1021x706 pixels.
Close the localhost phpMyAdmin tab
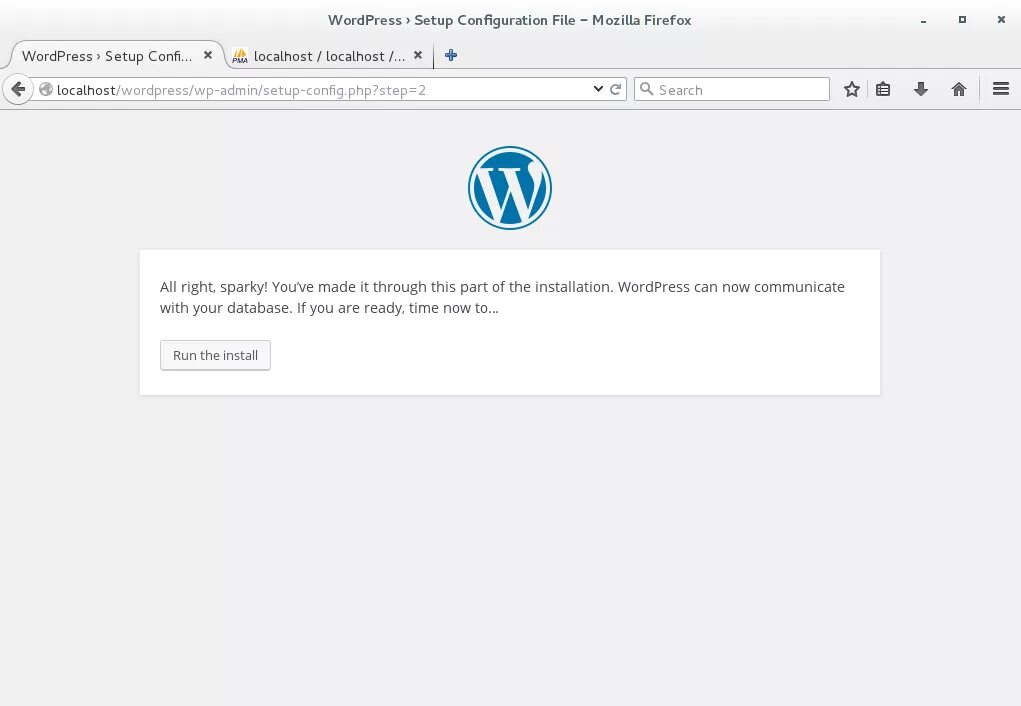(418, 55)
